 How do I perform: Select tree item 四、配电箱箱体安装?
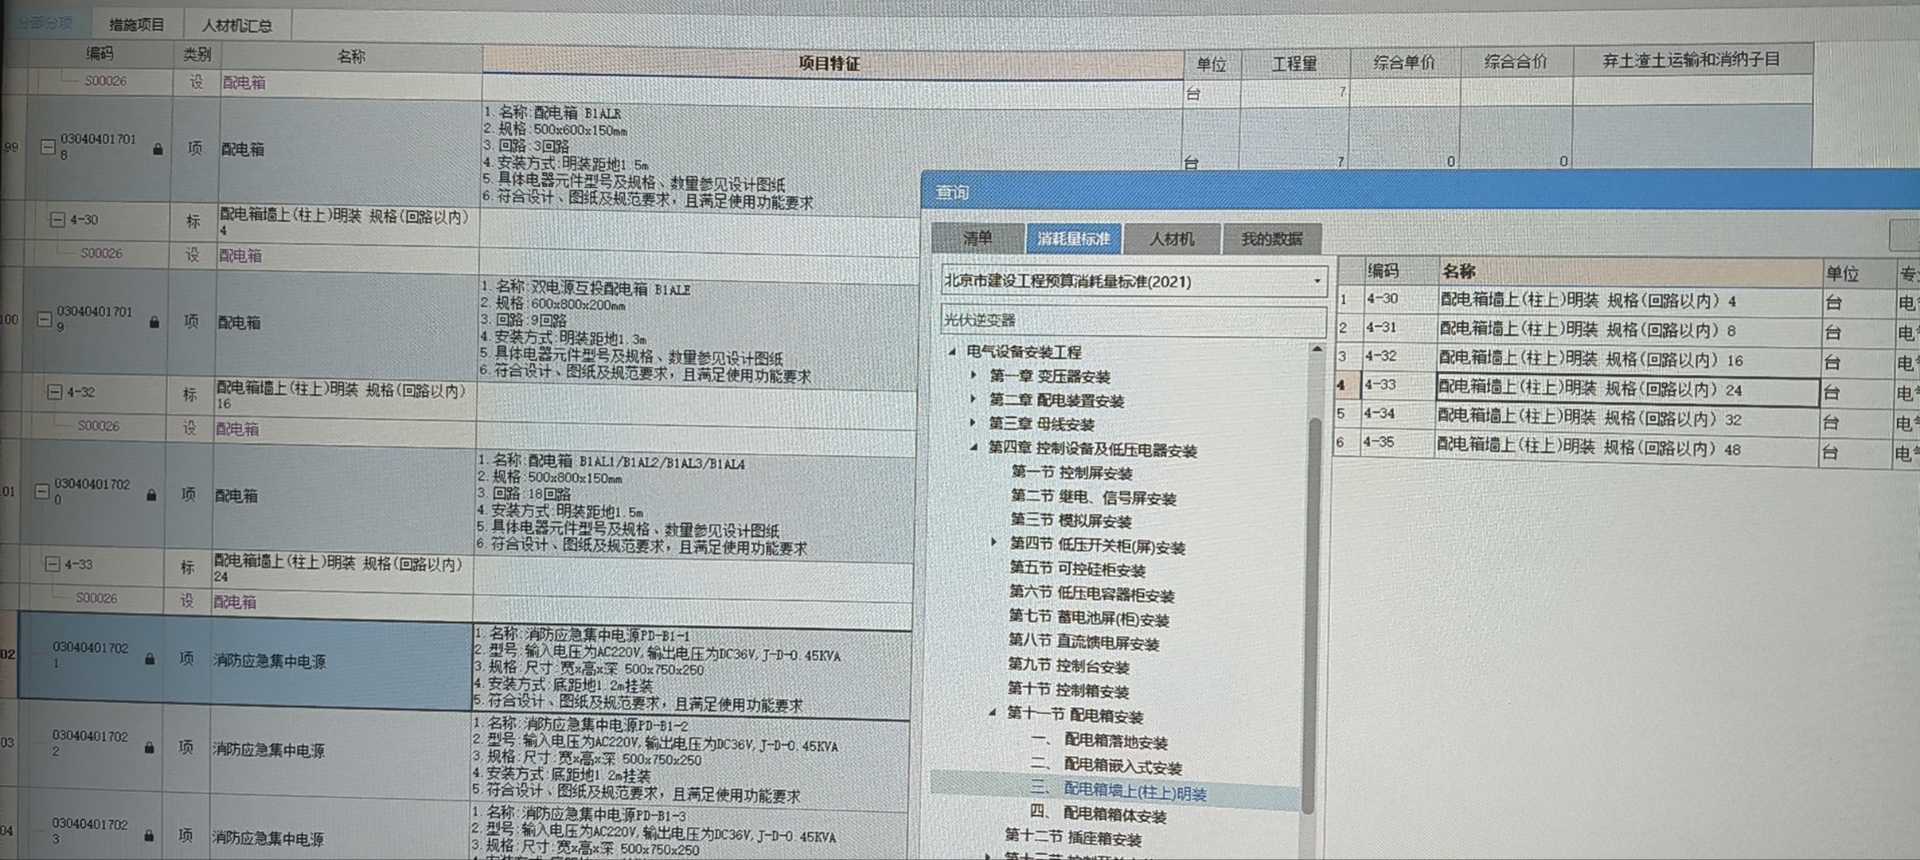click(x=1098, y=815)
